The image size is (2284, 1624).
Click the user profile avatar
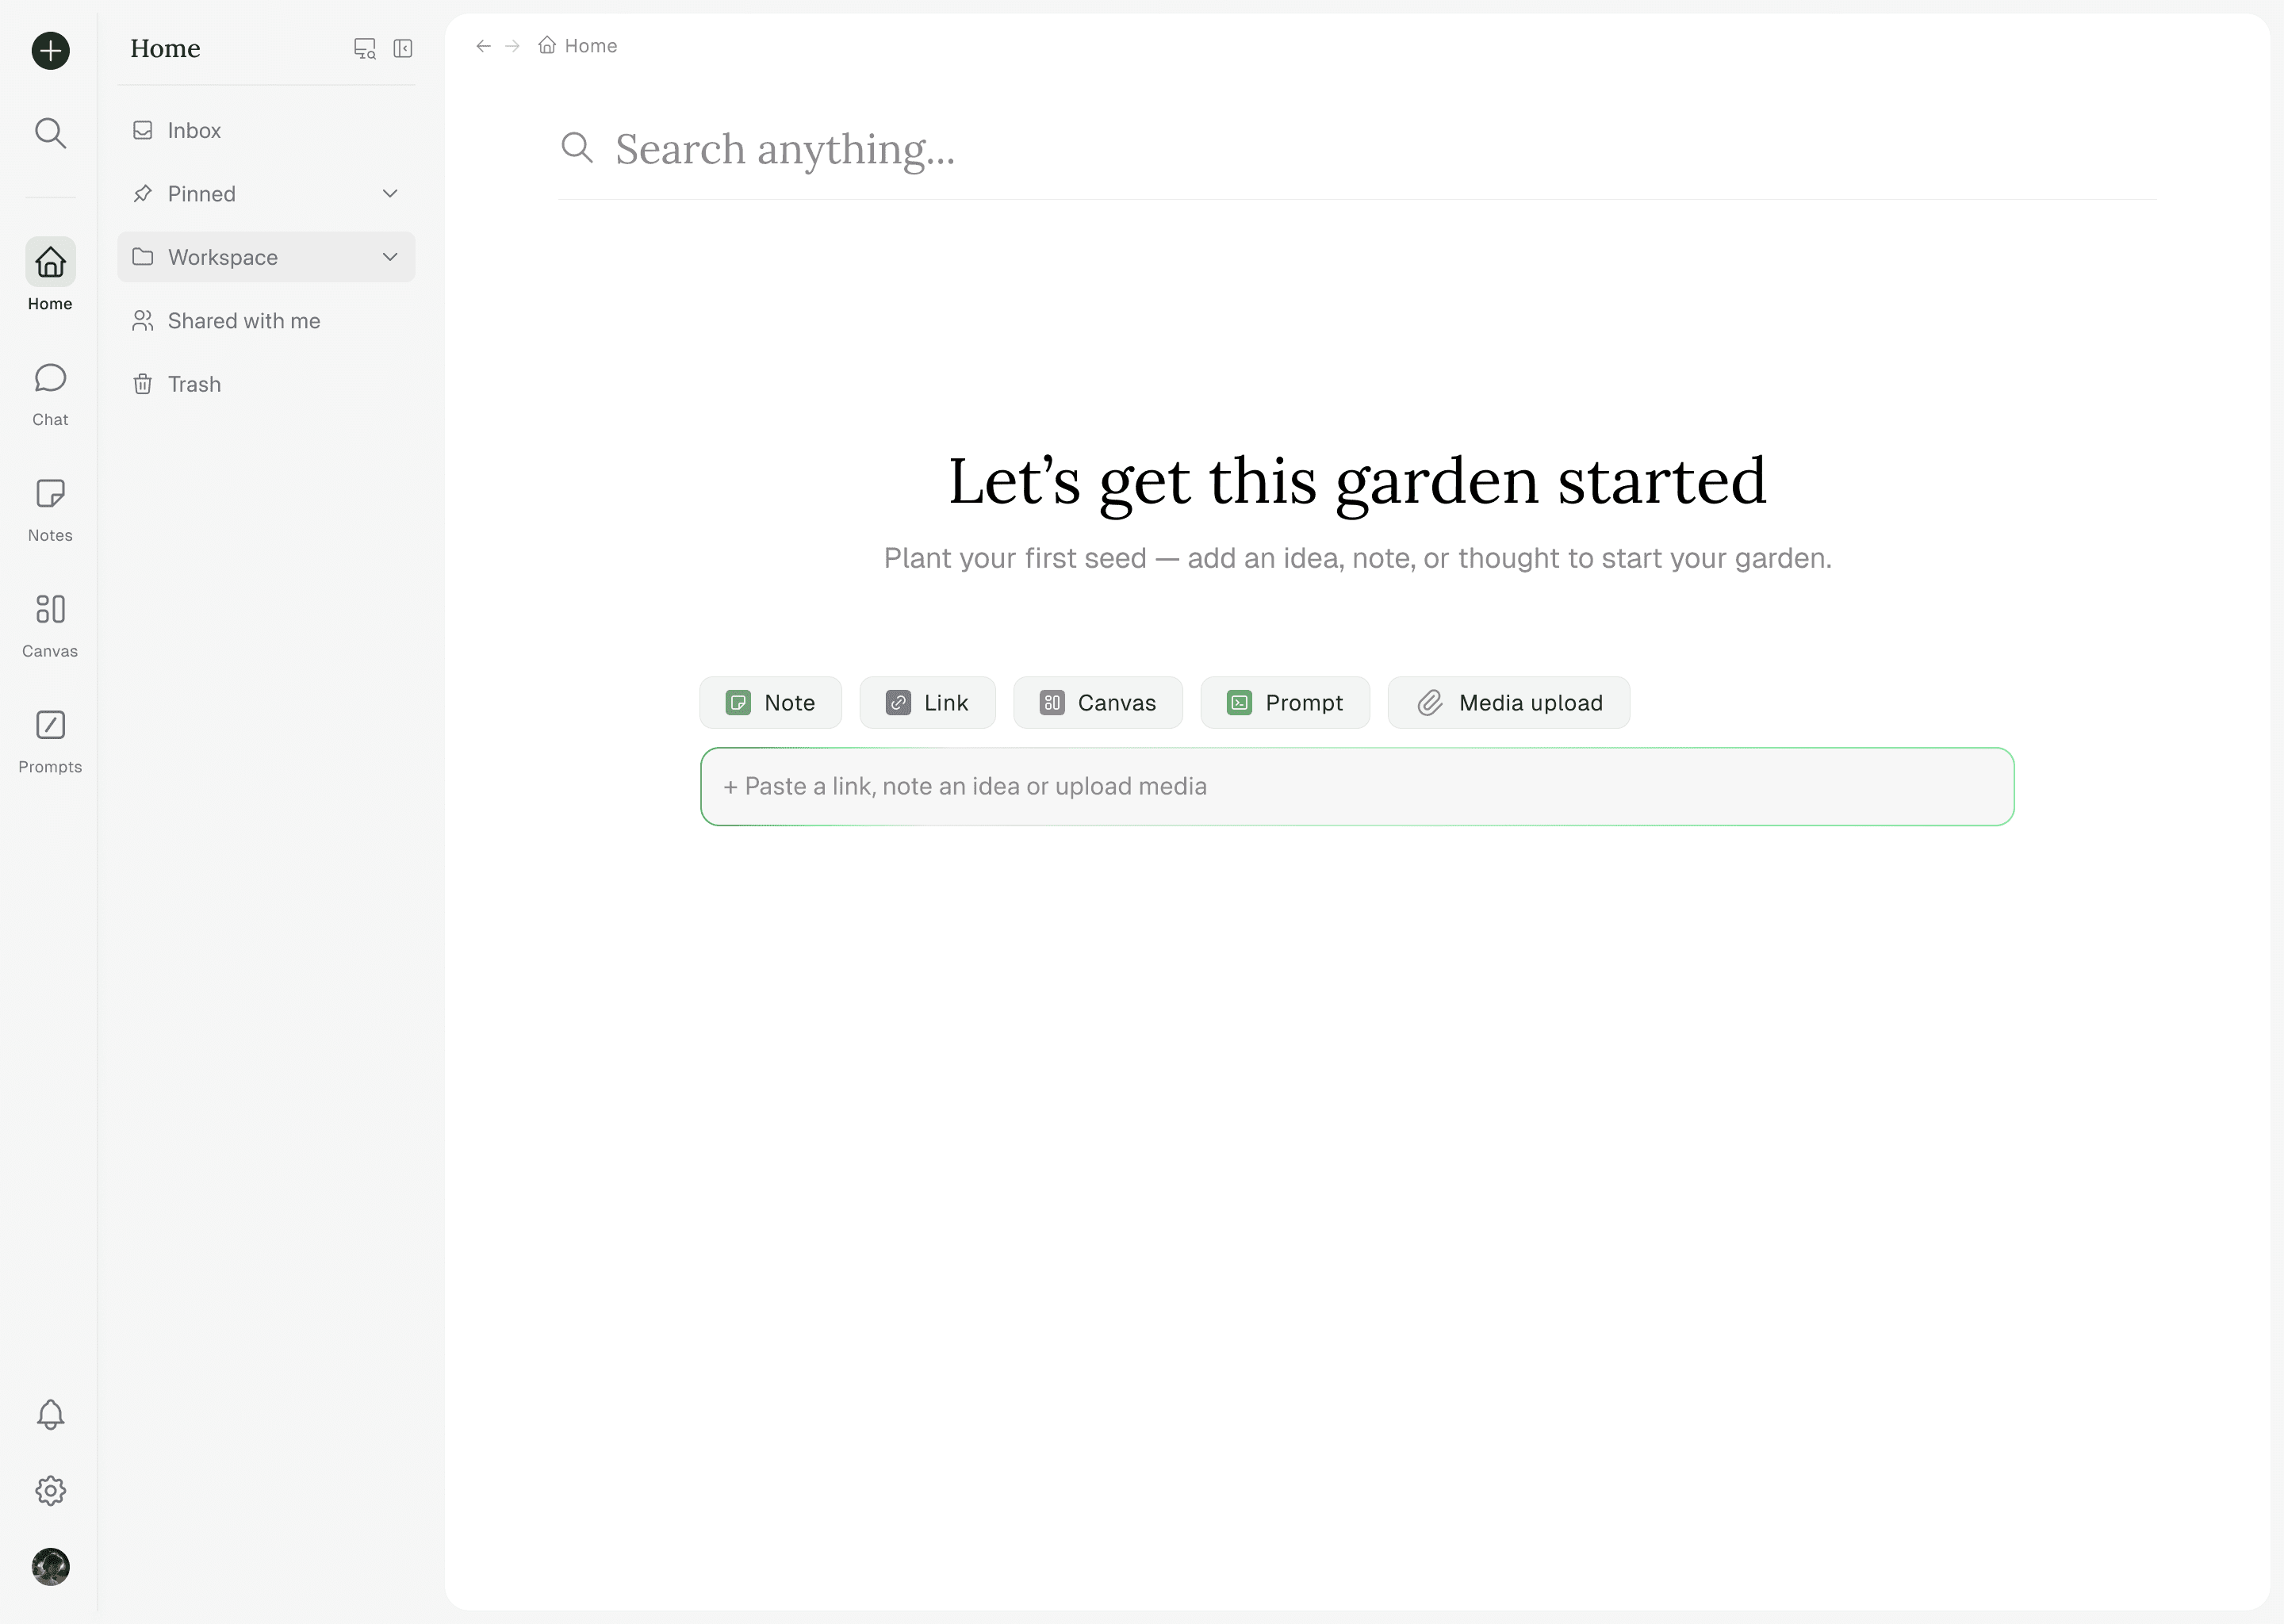pyautogui.click(x=50, y=1566)
